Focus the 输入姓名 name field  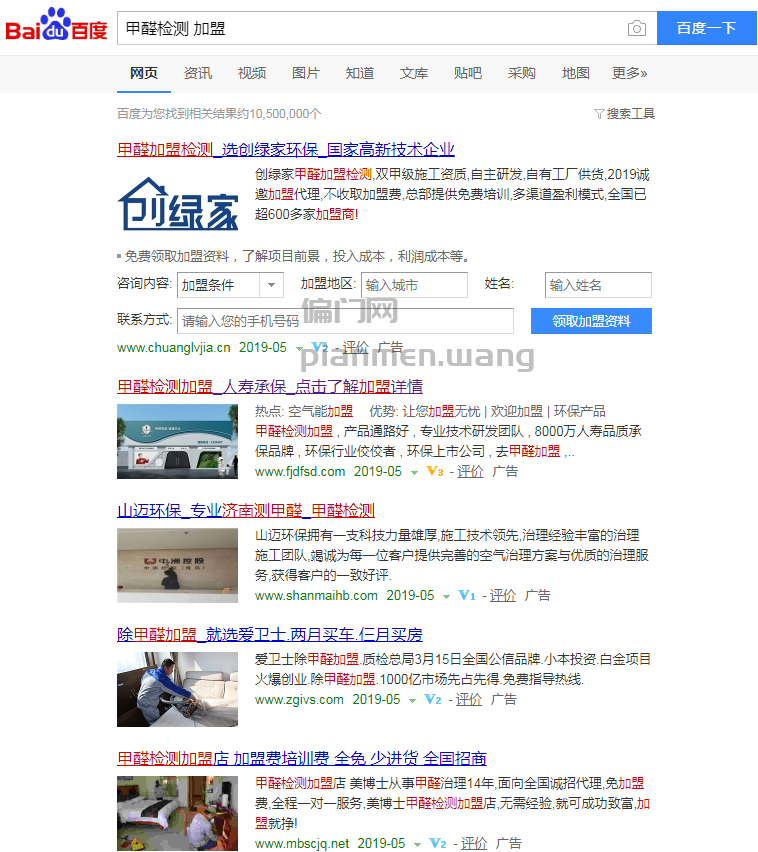[x=598, y=285]
